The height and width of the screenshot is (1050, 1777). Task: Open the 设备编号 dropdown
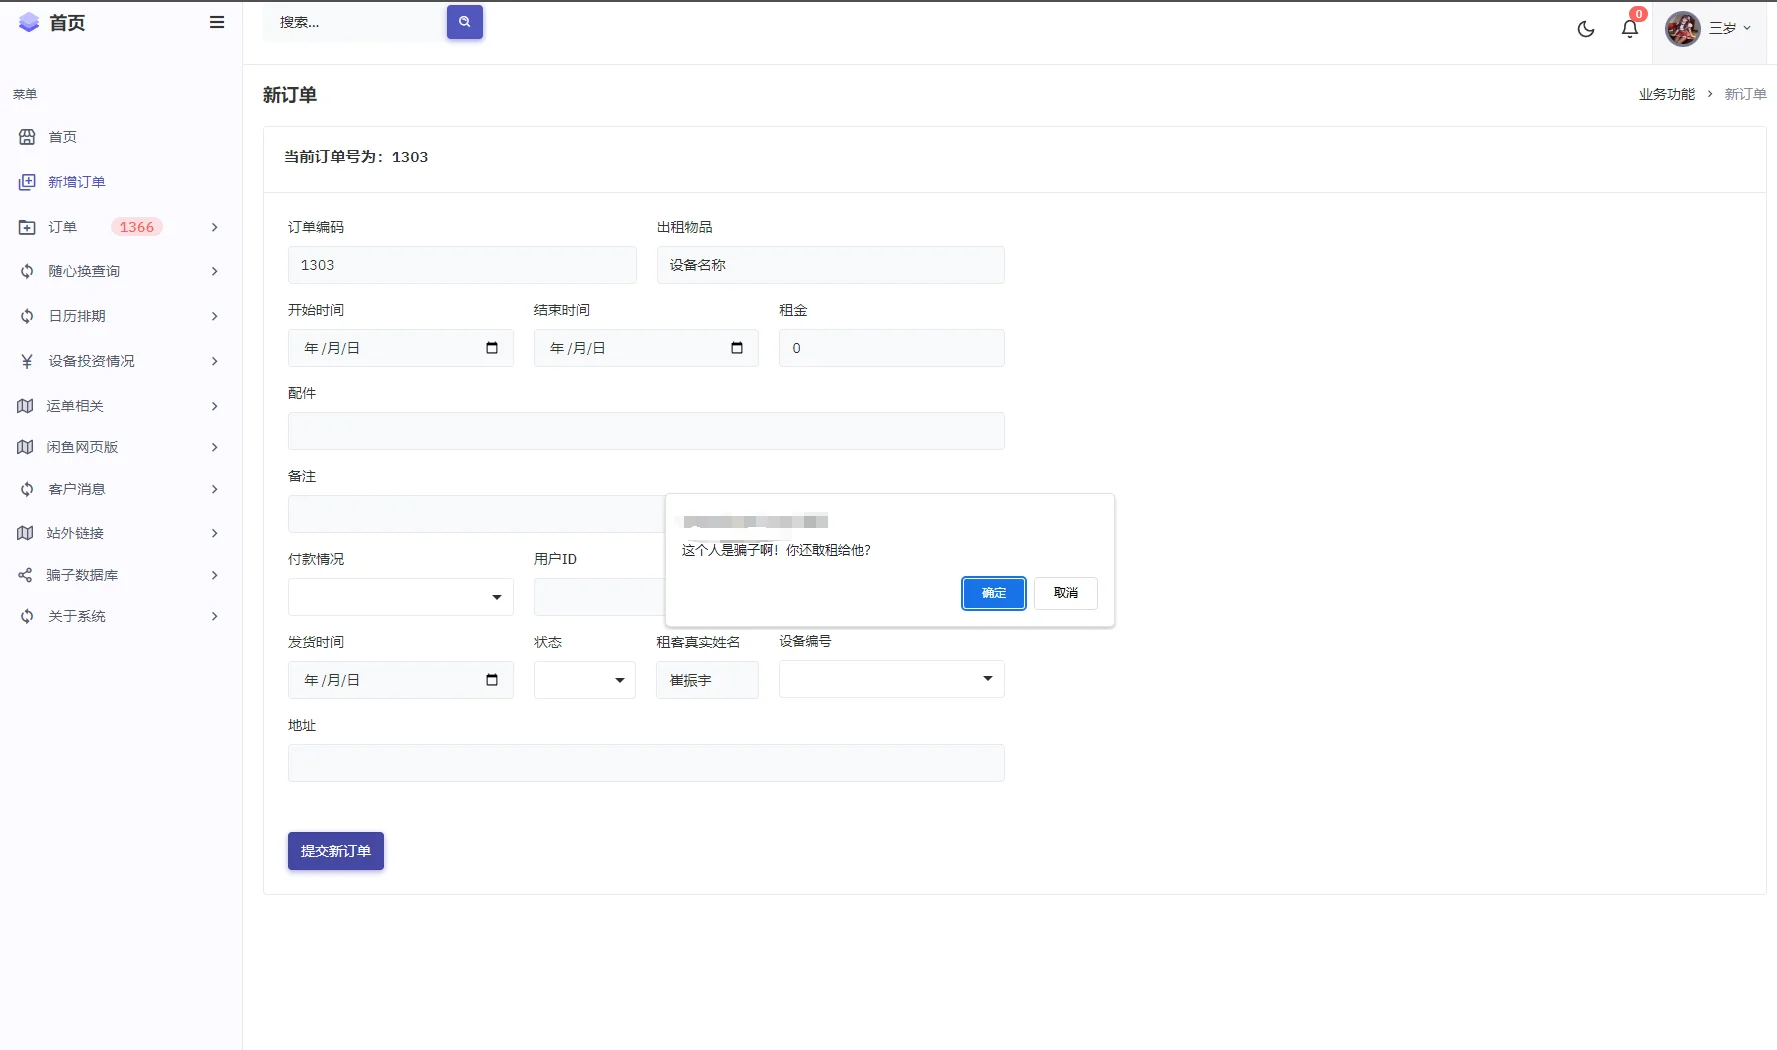[891, 679]
